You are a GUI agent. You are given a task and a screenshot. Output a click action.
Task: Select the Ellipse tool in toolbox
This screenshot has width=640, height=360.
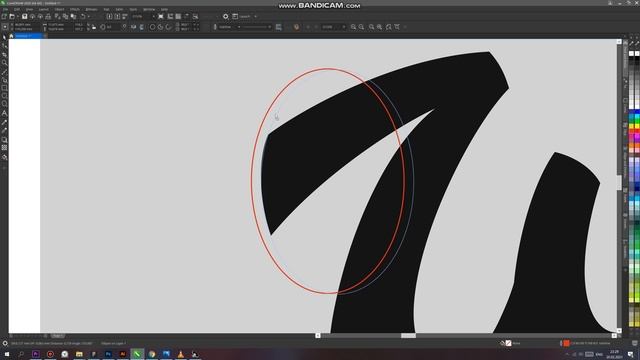click(x=4, y=96)
